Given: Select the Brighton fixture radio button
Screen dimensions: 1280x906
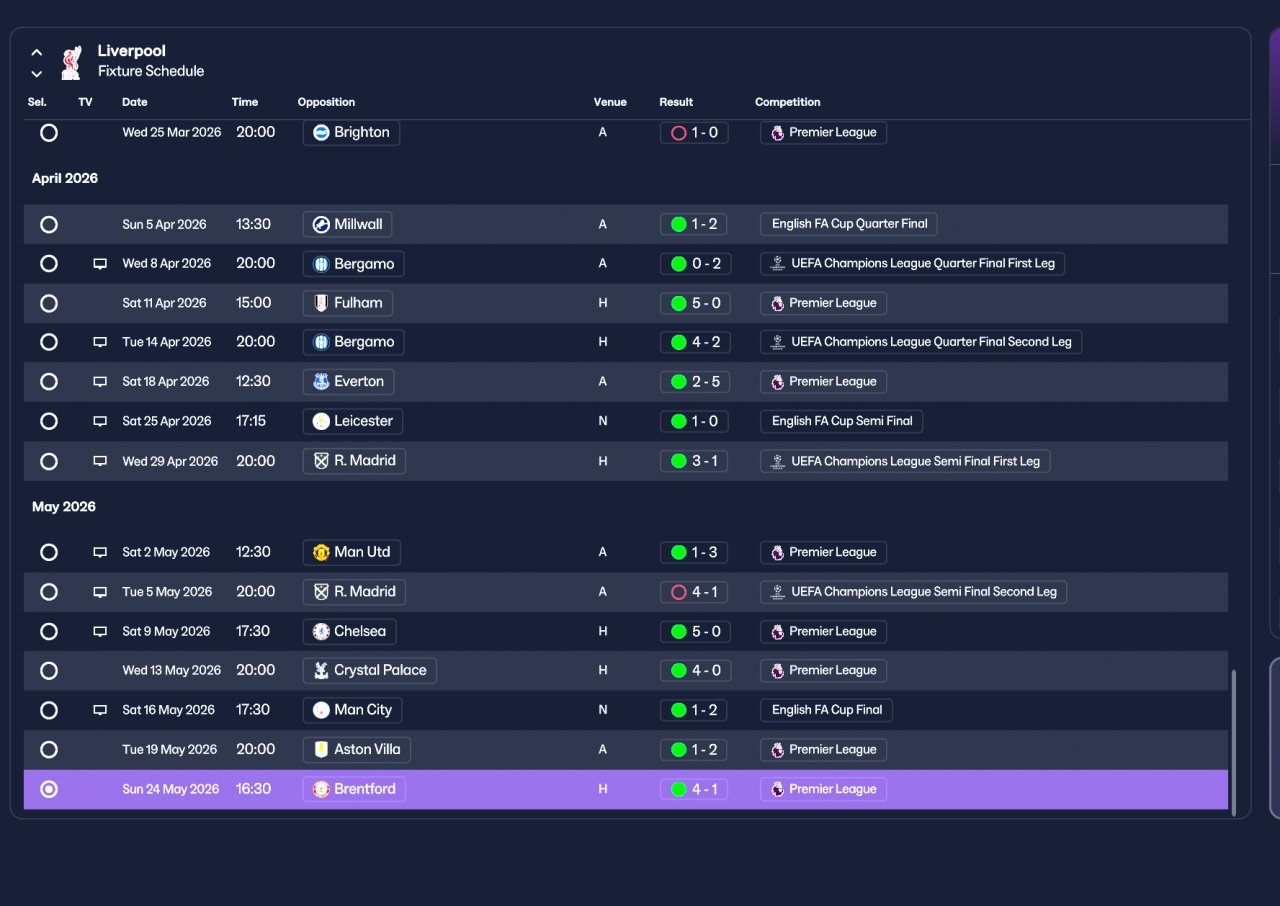Looking at the screenshot, I should [x=48, y=133].
